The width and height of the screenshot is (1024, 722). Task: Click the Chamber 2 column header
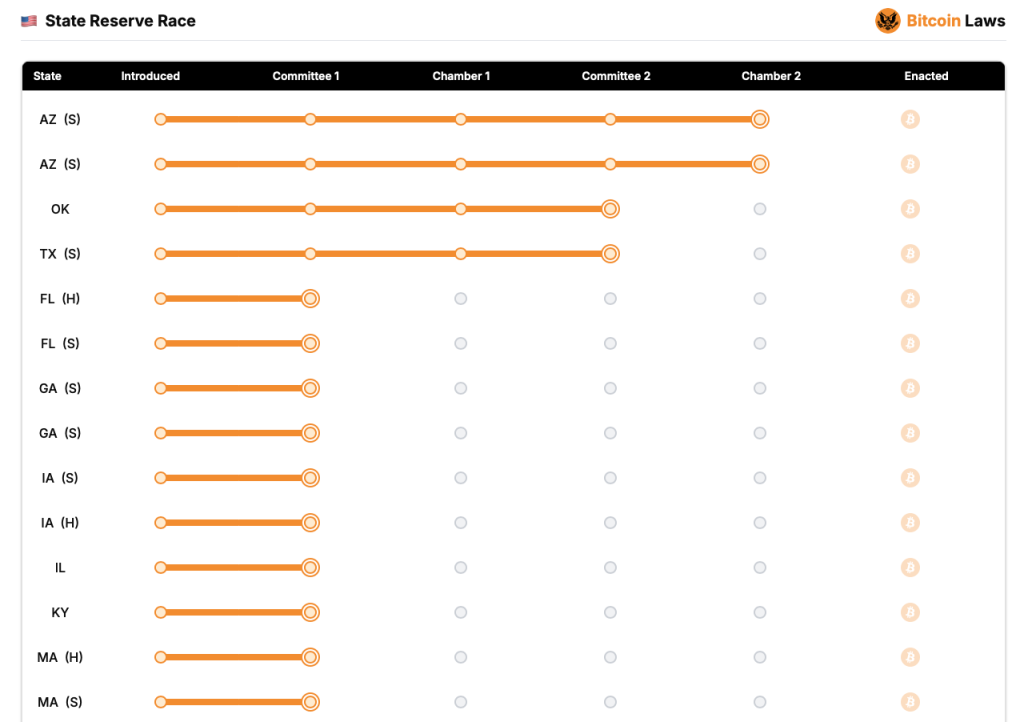[771, 76]
